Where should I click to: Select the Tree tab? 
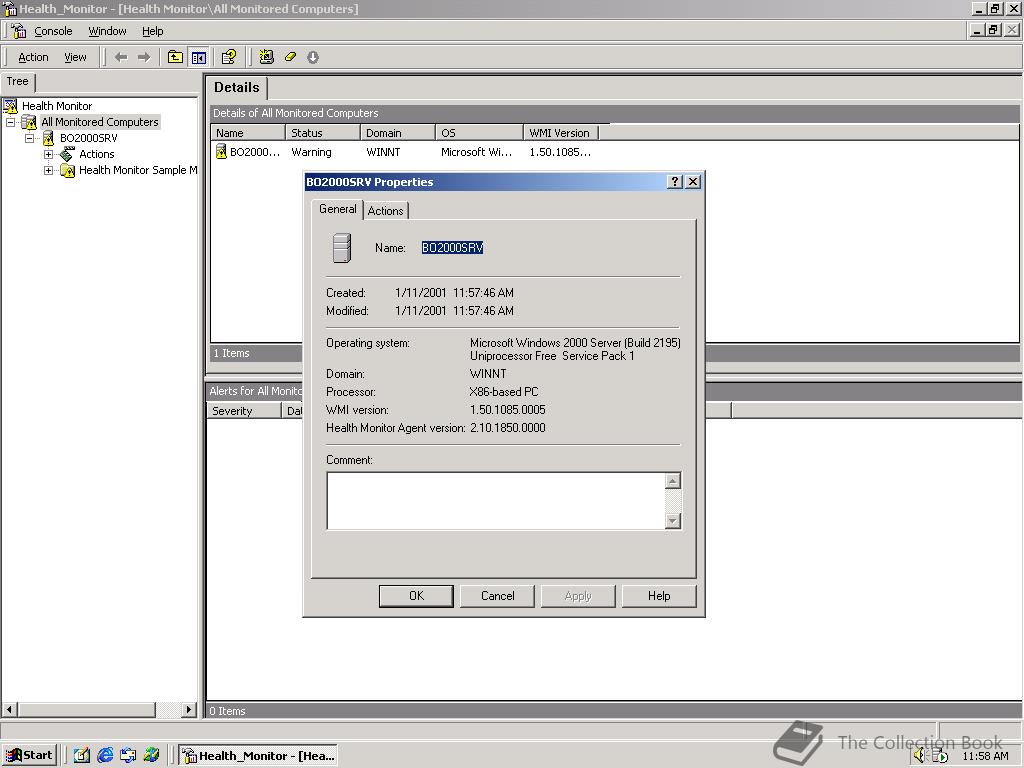click(18, 82)
